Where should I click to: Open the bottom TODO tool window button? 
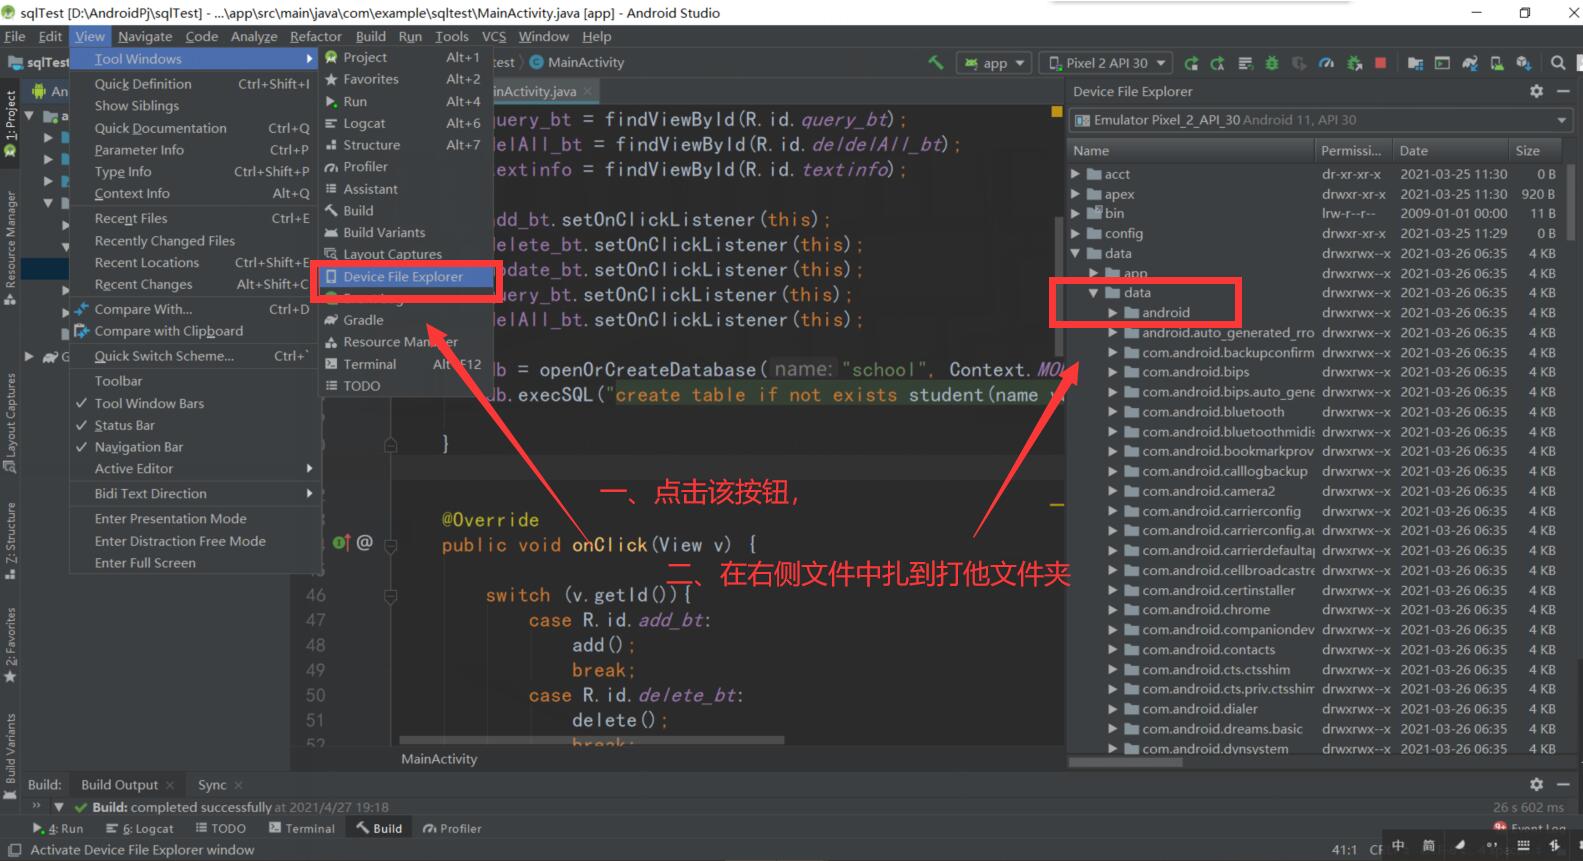[220, 829]
